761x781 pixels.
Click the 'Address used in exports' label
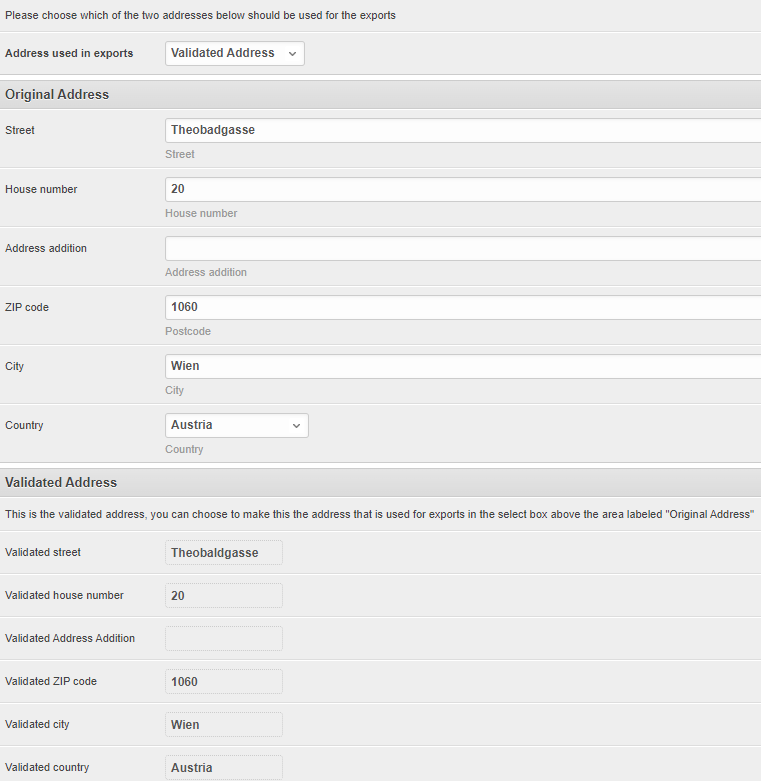[x=69, y=53]
